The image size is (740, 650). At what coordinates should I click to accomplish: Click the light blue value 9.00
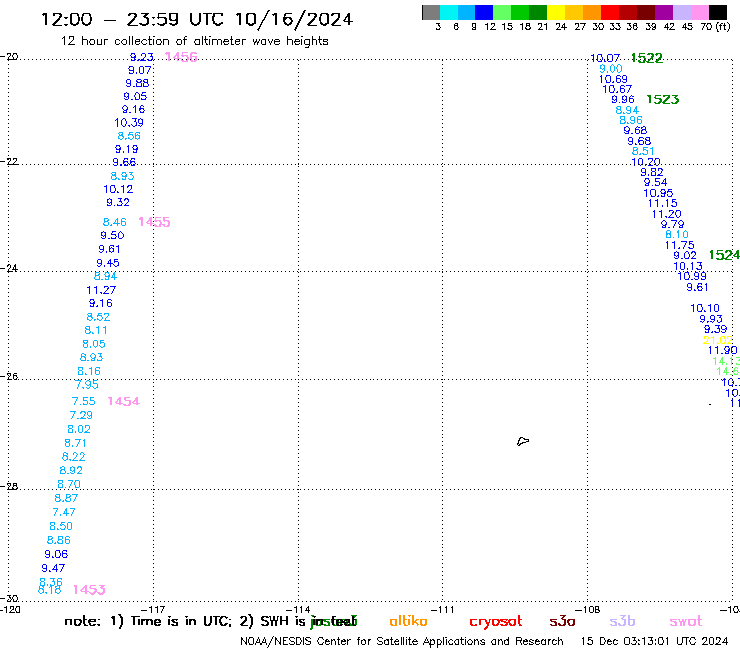pos(611,68)
